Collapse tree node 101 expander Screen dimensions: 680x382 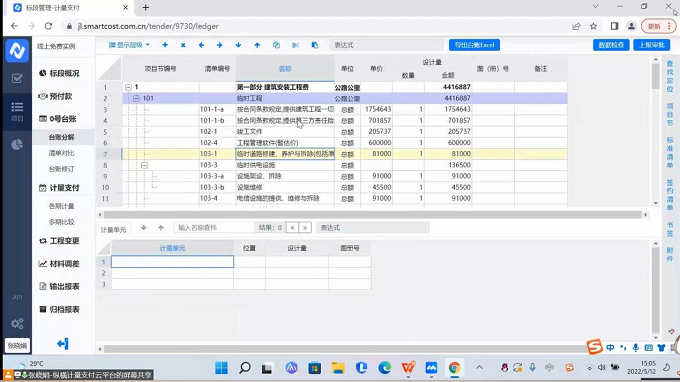[136, 98]
